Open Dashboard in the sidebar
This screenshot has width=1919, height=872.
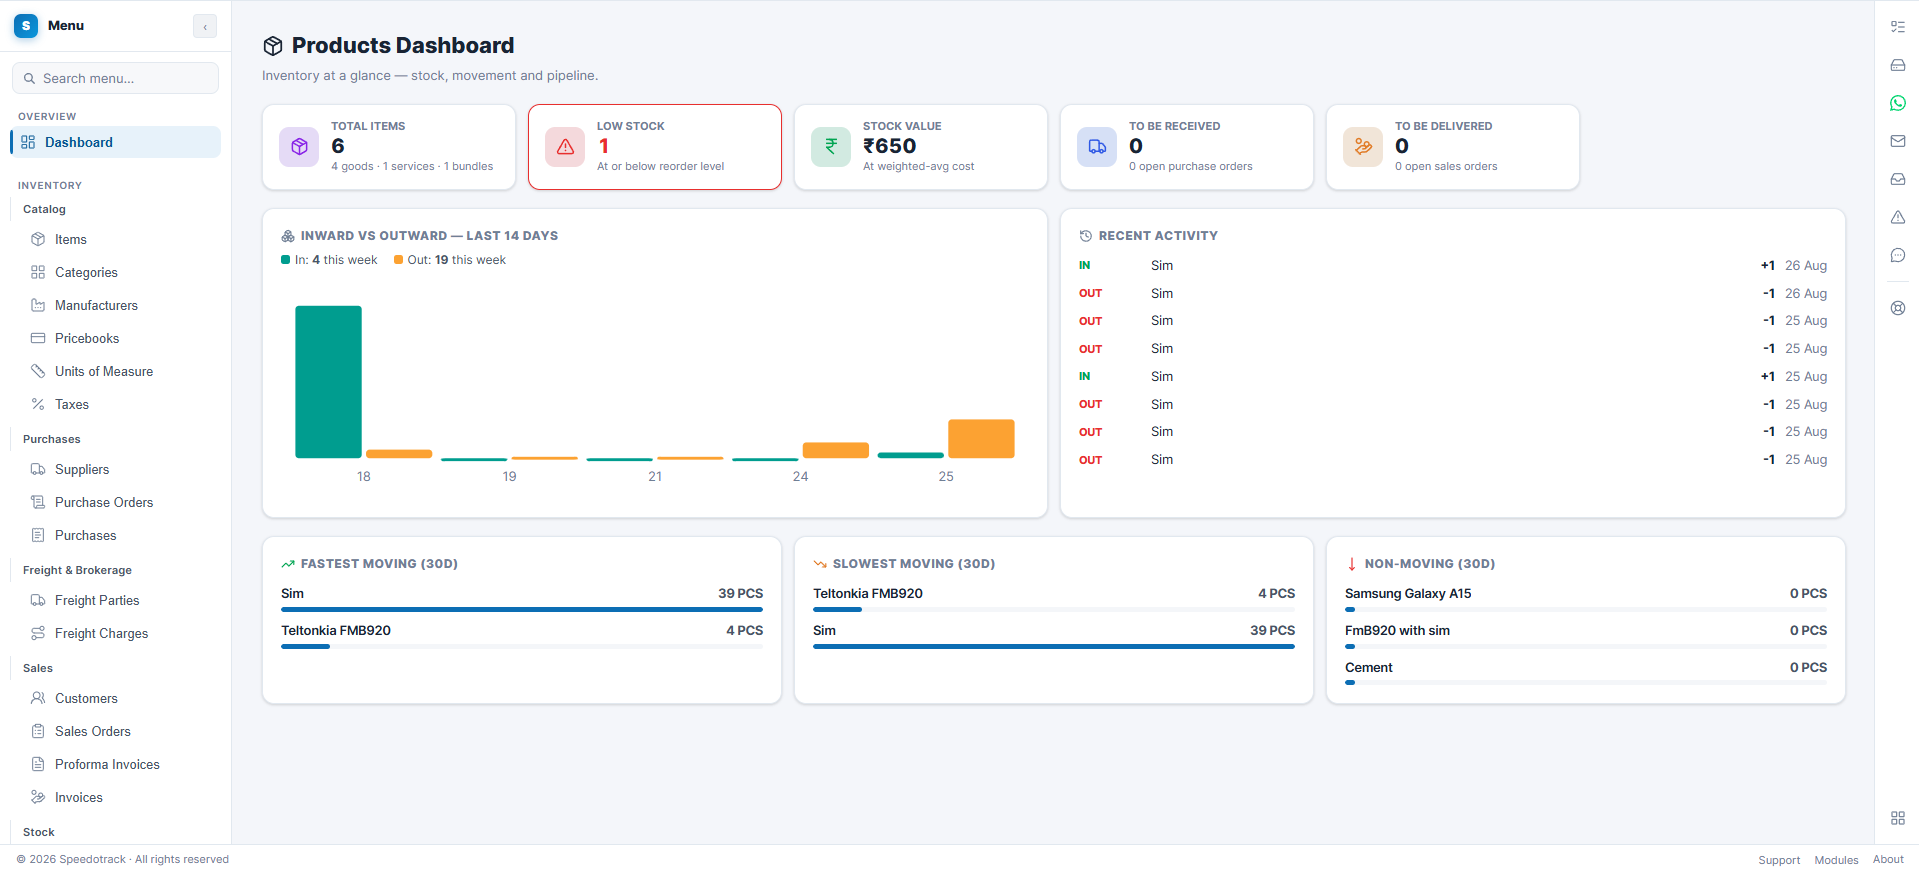[x=116, y=142]
